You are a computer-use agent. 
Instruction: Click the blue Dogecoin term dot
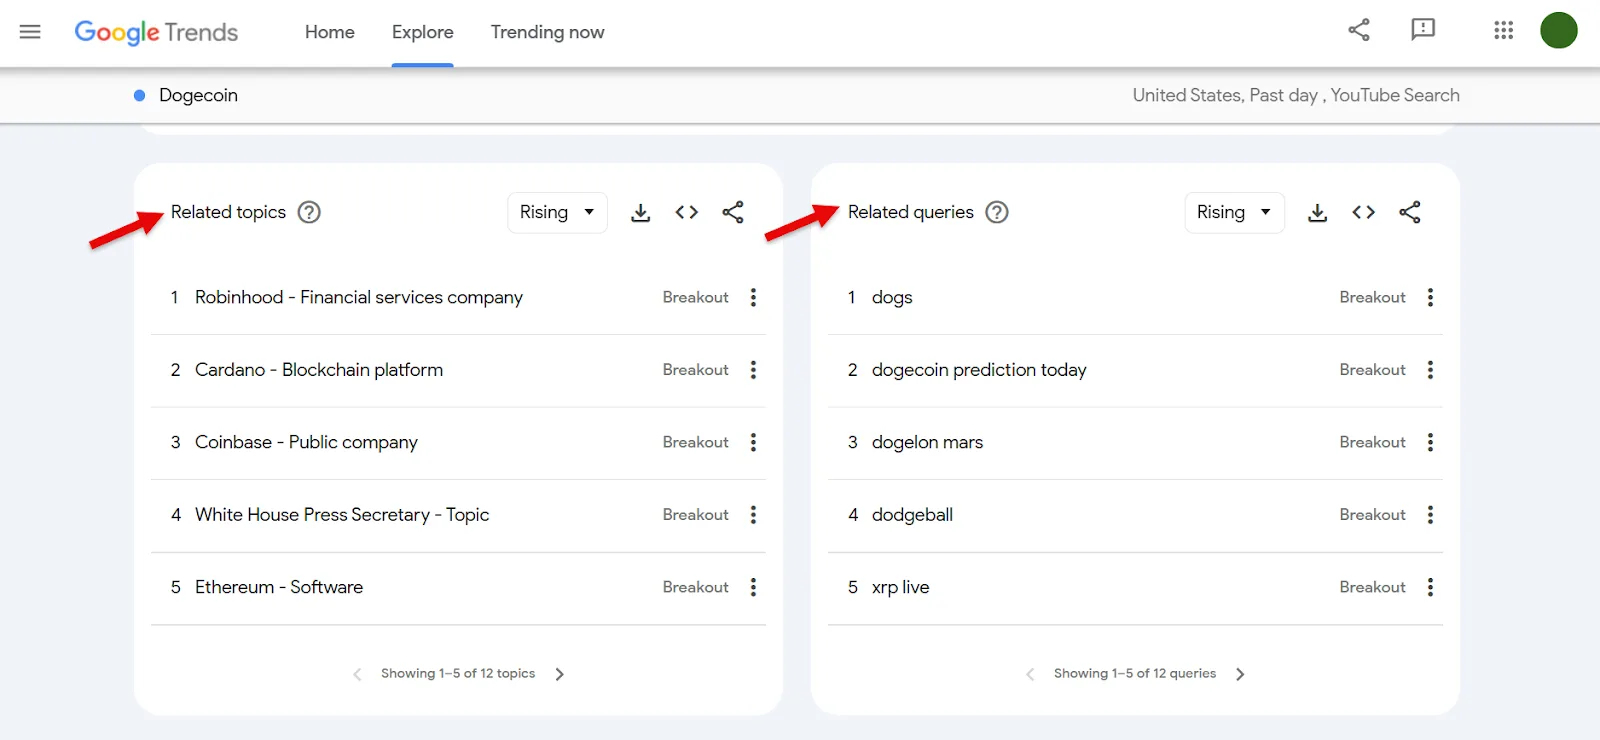point(140,95)
